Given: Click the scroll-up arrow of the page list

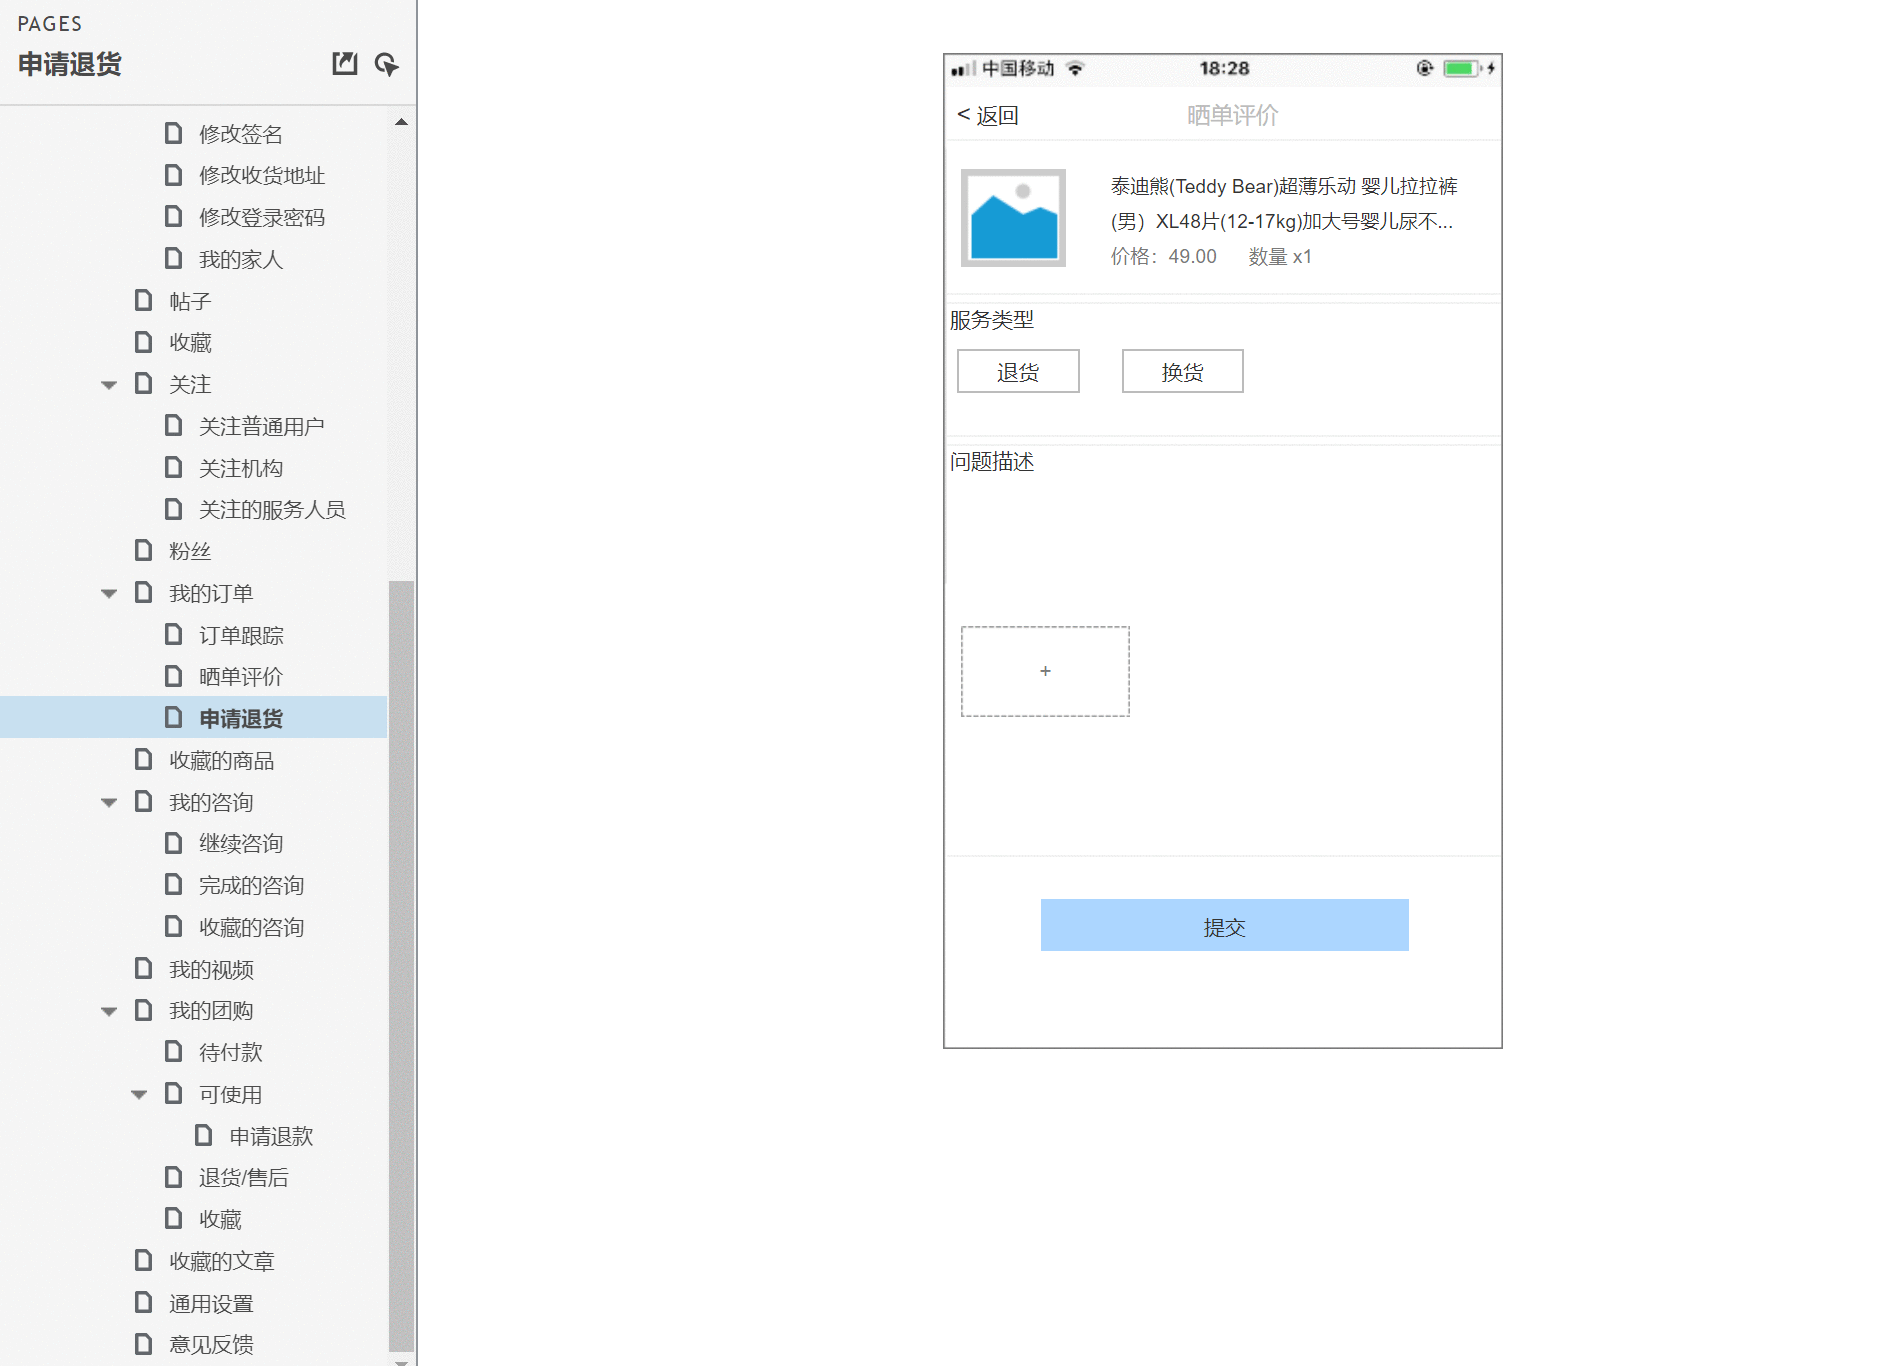Looking at the screenshot, I should point(401,122).
